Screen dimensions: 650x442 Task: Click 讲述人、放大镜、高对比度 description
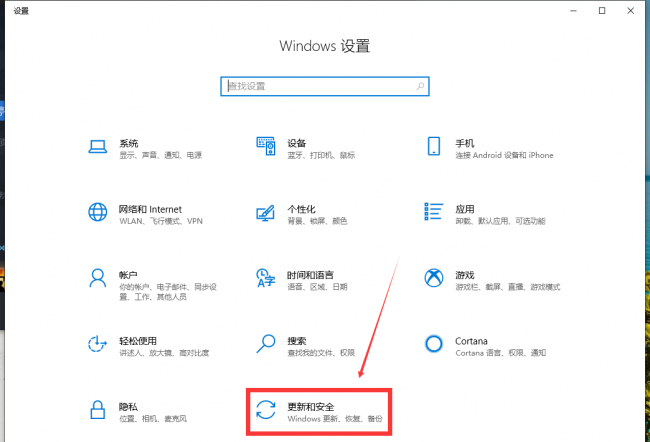[x=164, y=353]
